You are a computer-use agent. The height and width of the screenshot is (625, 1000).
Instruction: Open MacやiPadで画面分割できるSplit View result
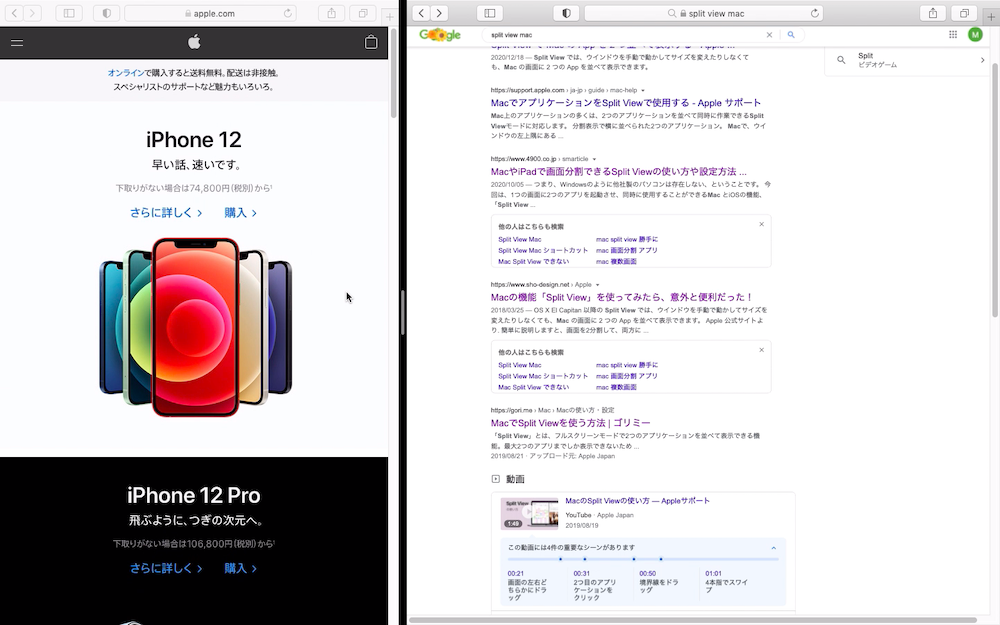(x=618, y=172)
